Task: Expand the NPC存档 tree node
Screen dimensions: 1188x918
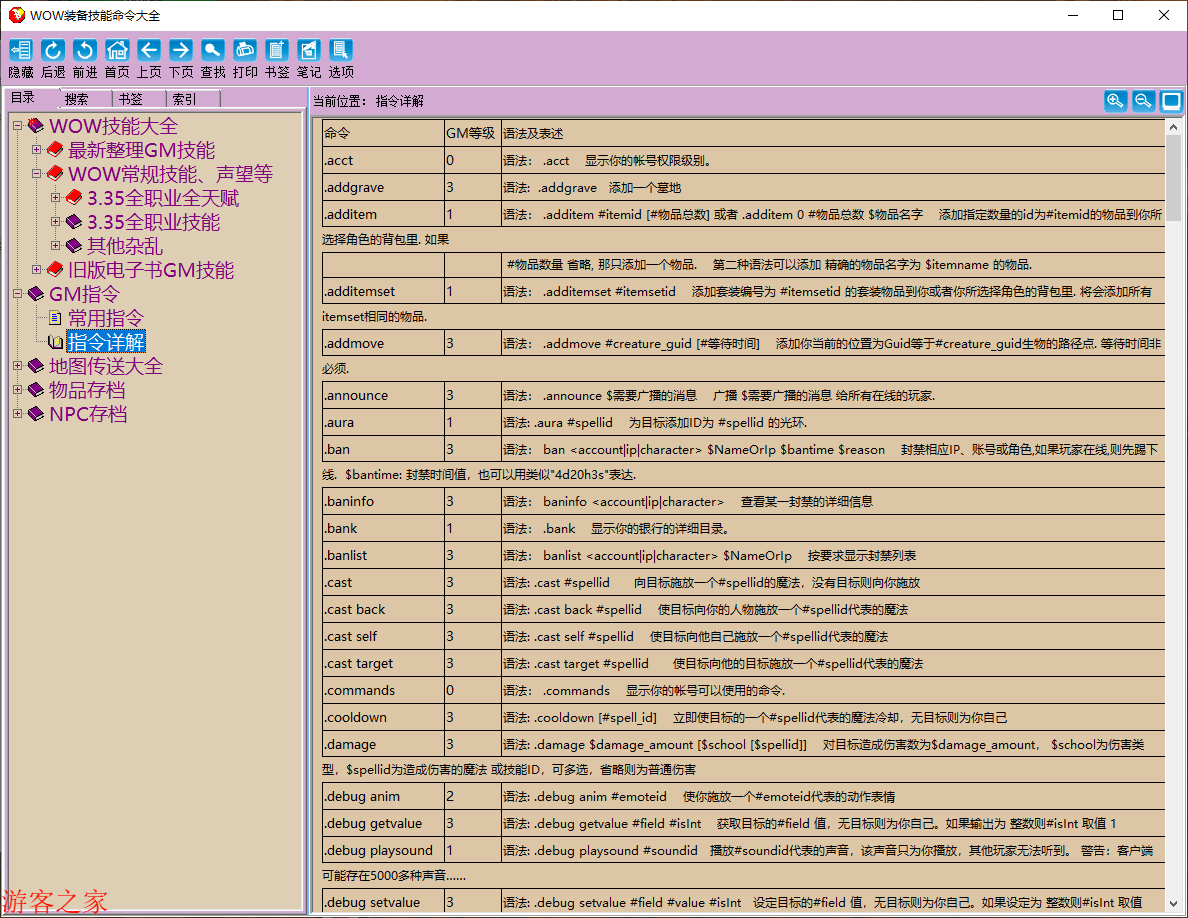Action: (18, 414)
